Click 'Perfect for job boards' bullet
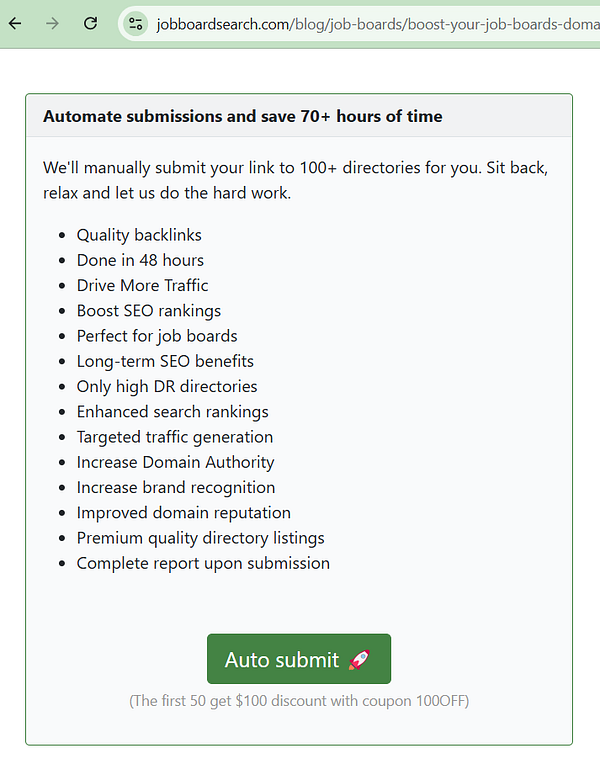Screen dimensions: 600x769 click(156, 336)
